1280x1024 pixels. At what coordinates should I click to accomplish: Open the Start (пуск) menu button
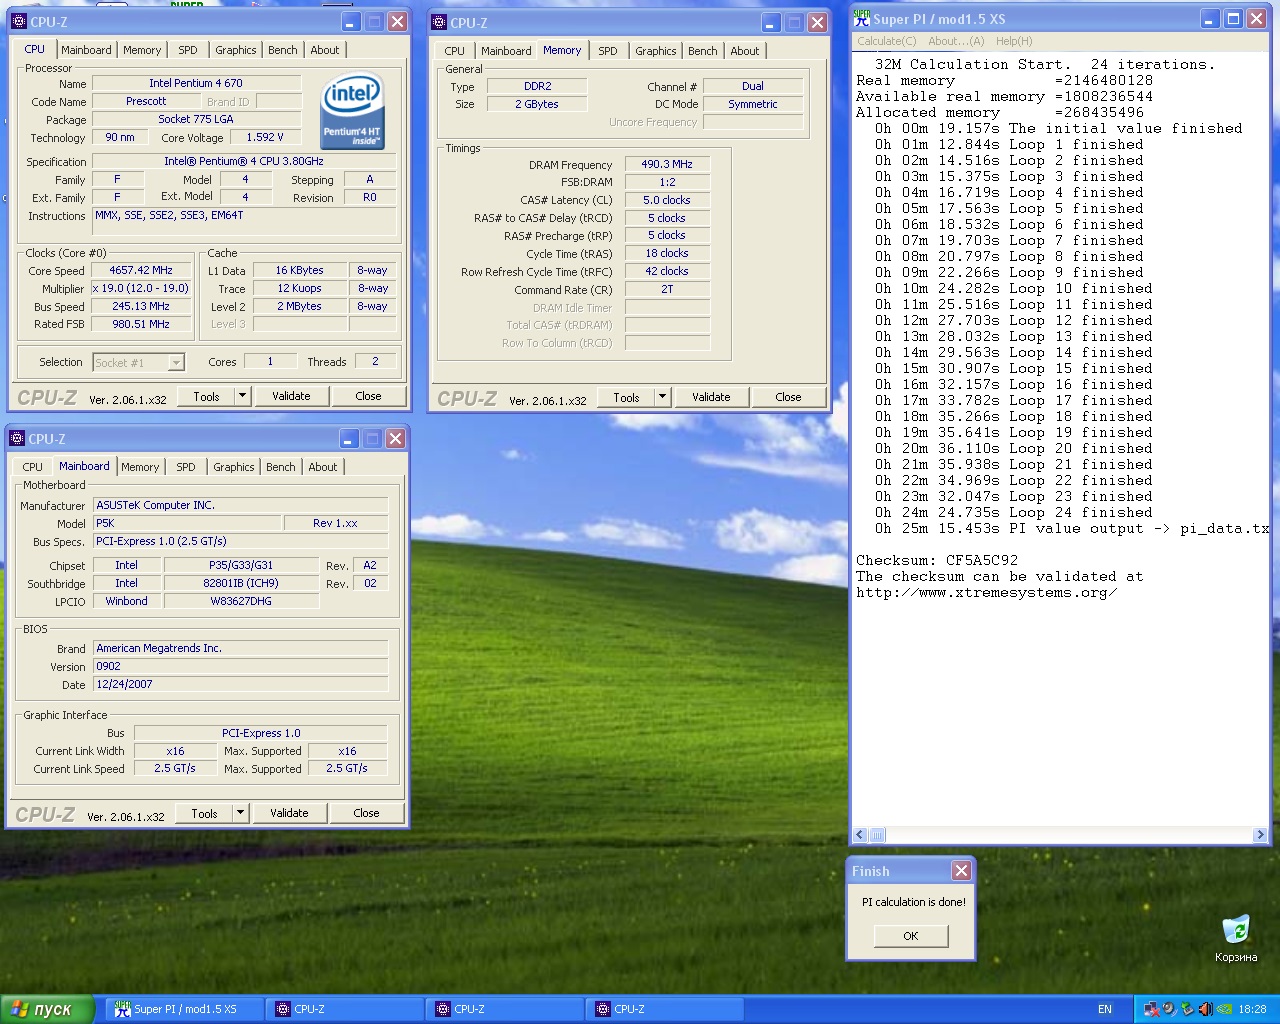[47, 1009]
